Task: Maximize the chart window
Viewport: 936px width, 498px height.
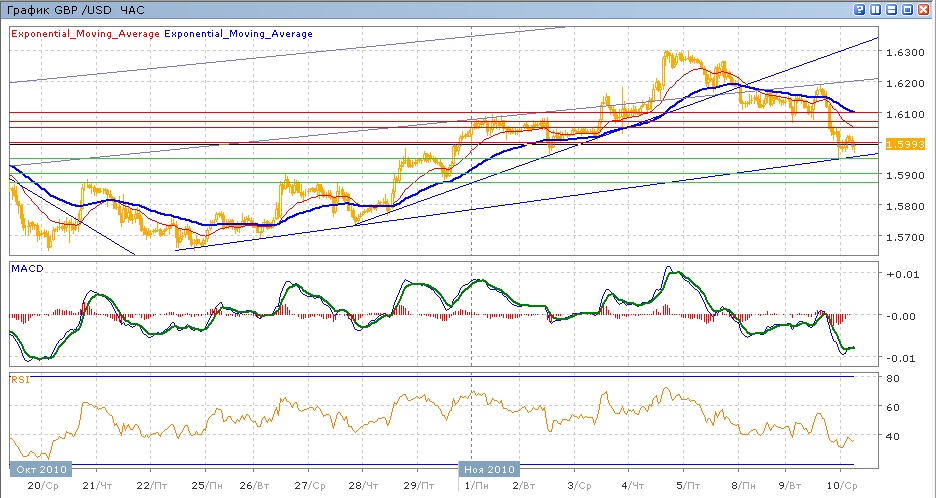Action: (x=908, y=9)
